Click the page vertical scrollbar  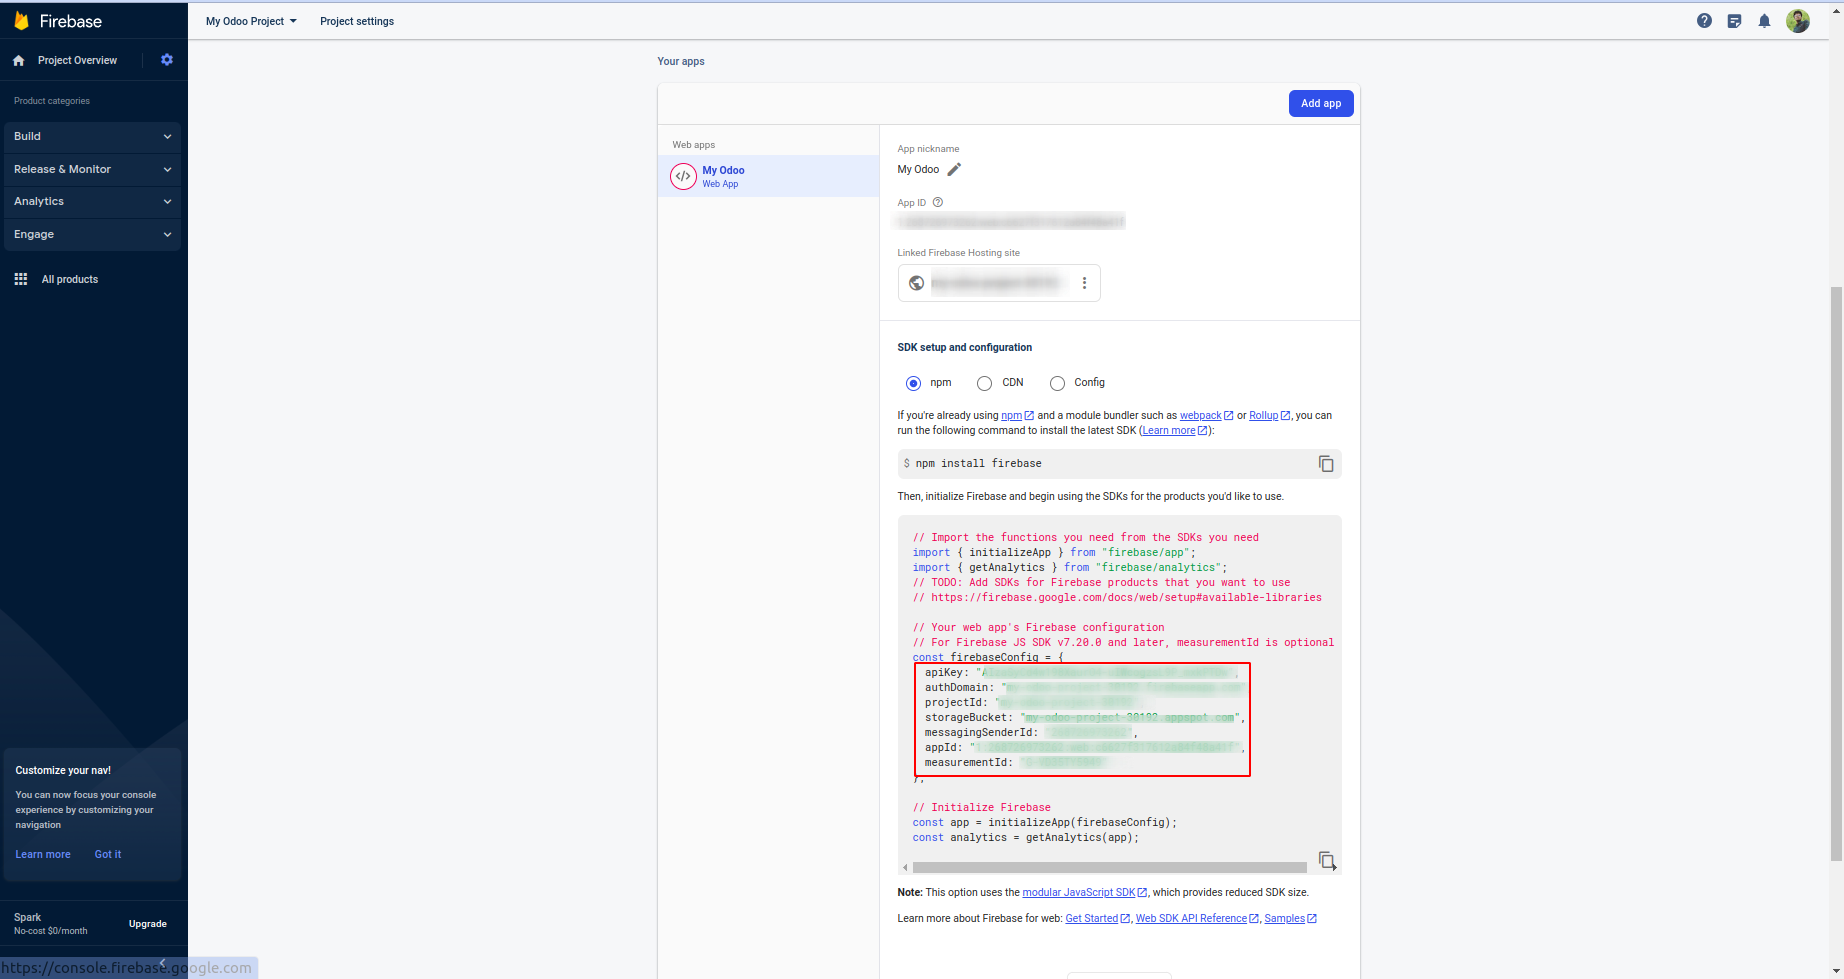[x=1836, y=573]
